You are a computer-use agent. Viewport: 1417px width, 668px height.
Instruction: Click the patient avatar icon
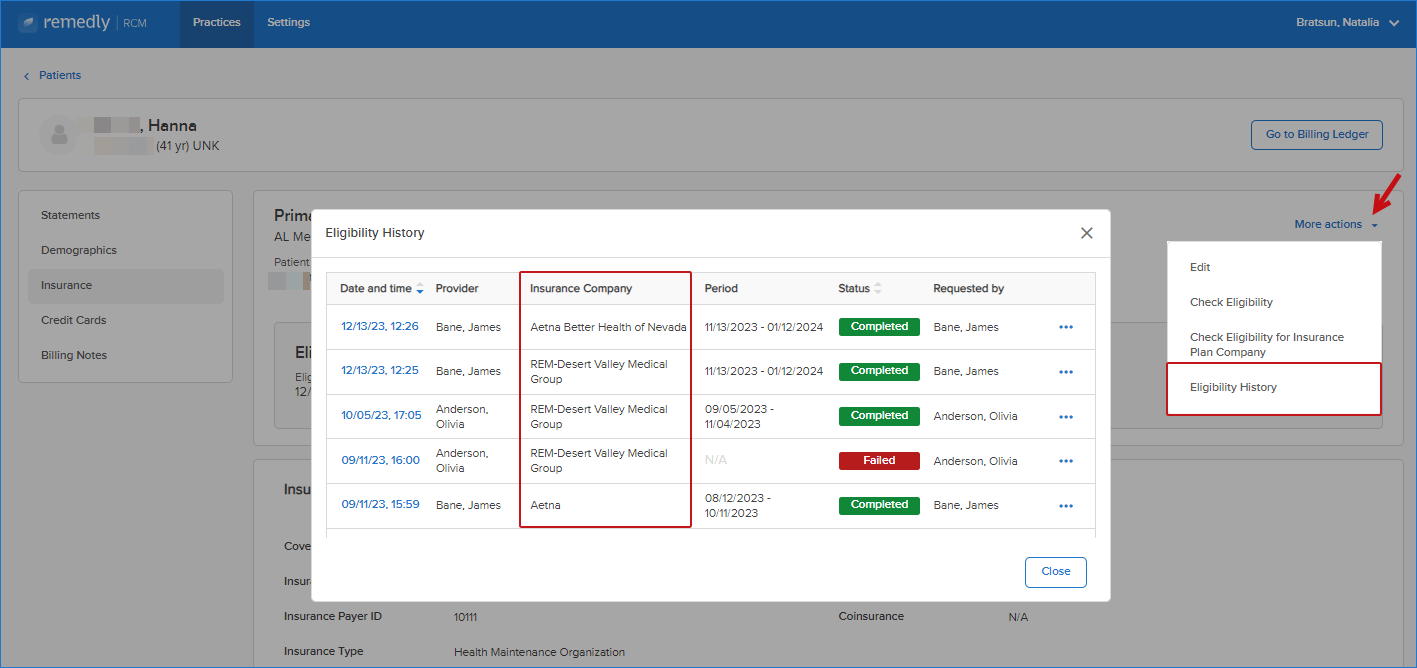pyautogui.click(x=59, y=135)
